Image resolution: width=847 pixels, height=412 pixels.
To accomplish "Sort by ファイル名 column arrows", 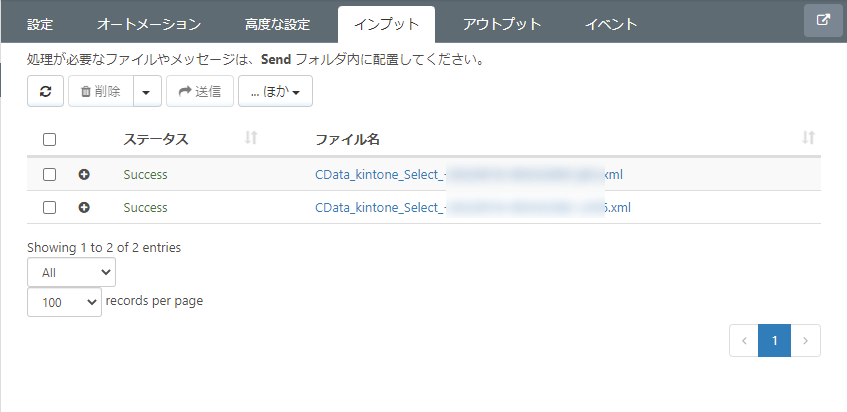I will point(808,138).
